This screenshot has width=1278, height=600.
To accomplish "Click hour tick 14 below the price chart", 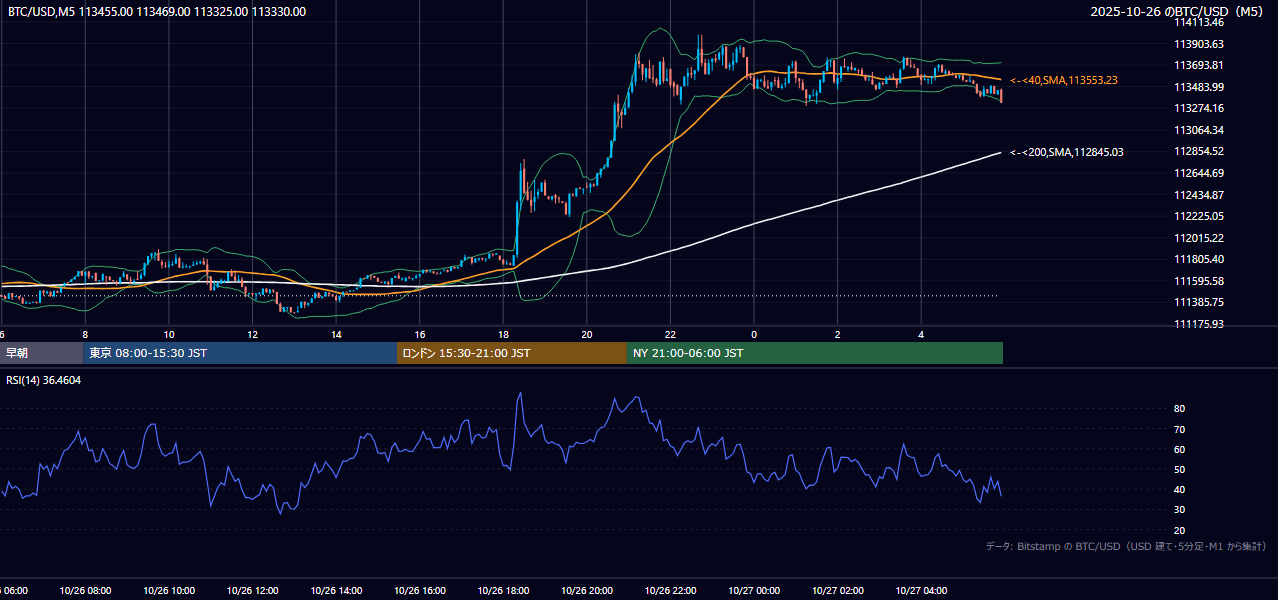I will (336, 334).
